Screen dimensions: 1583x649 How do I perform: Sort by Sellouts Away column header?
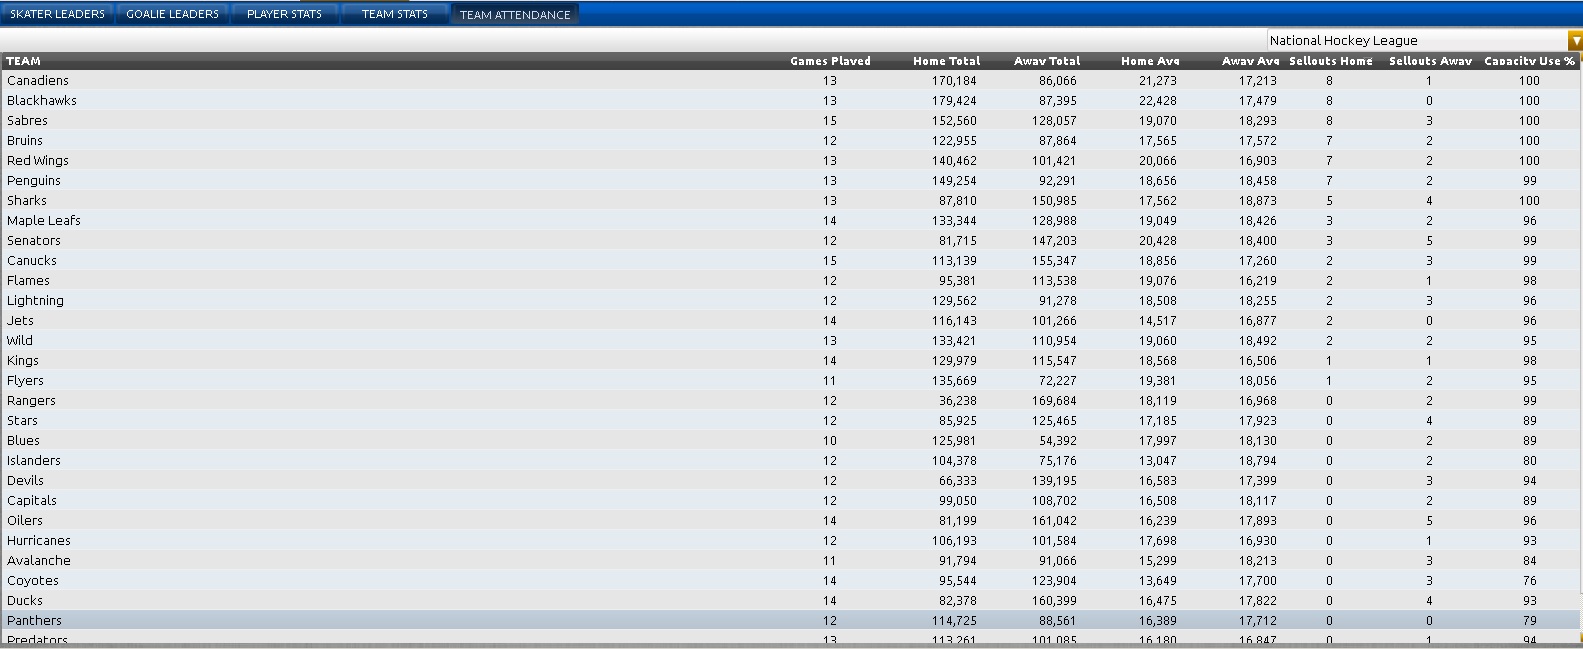(1429, 61)
